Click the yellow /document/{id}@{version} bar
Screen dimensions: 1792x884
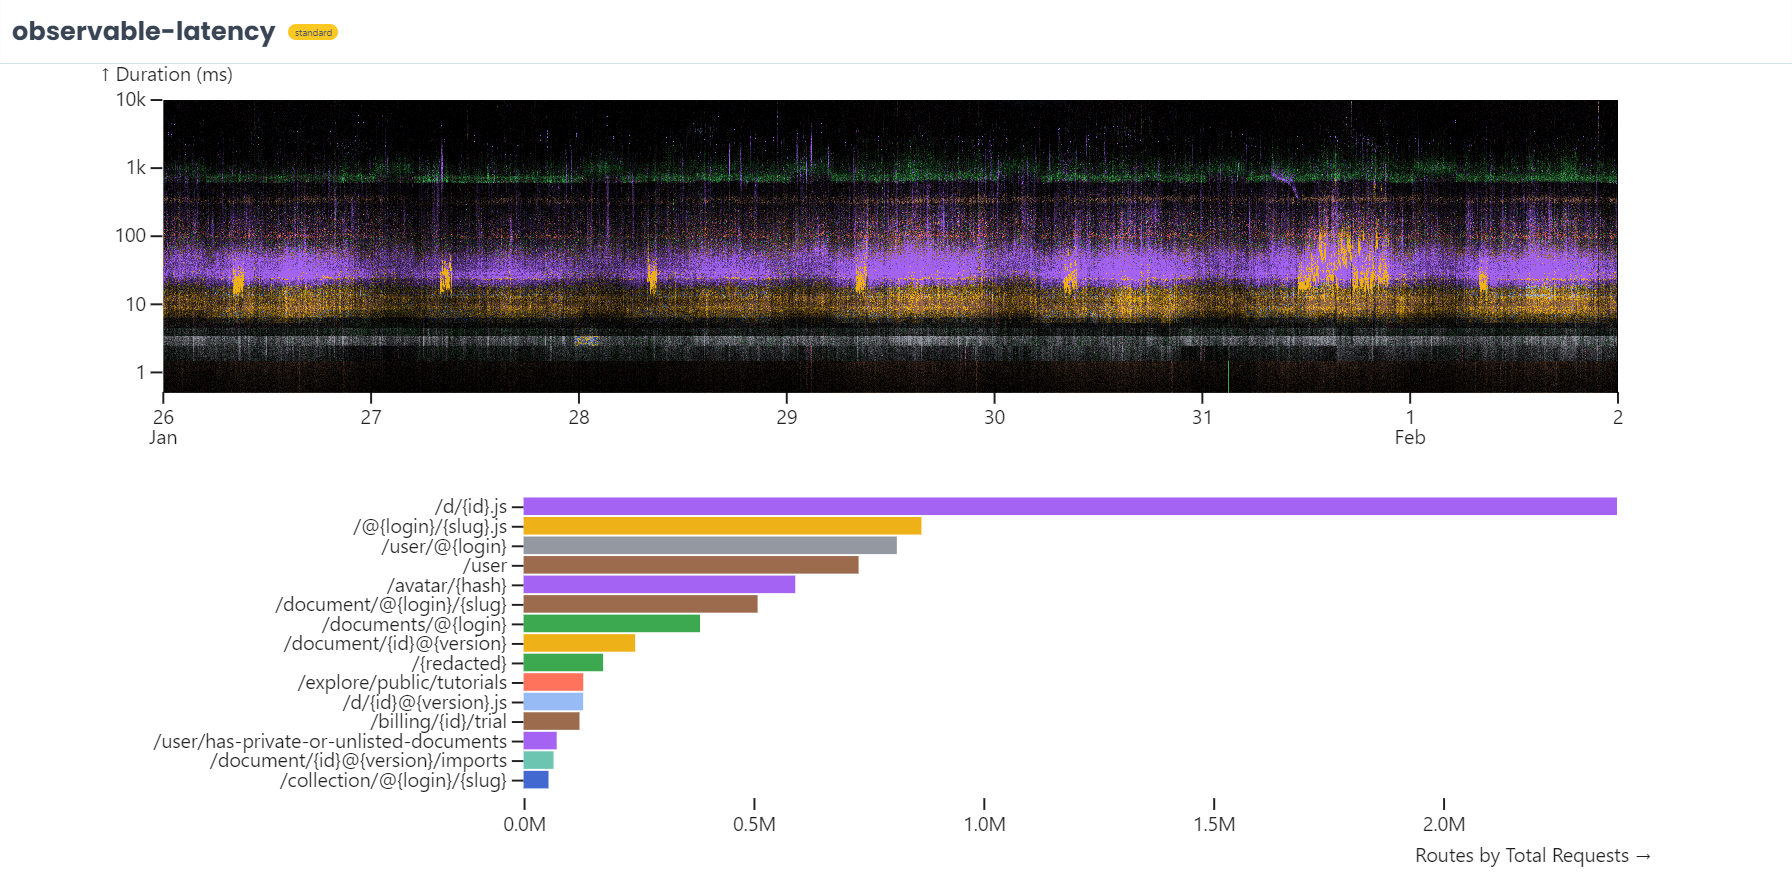click(x=579, y=643)
